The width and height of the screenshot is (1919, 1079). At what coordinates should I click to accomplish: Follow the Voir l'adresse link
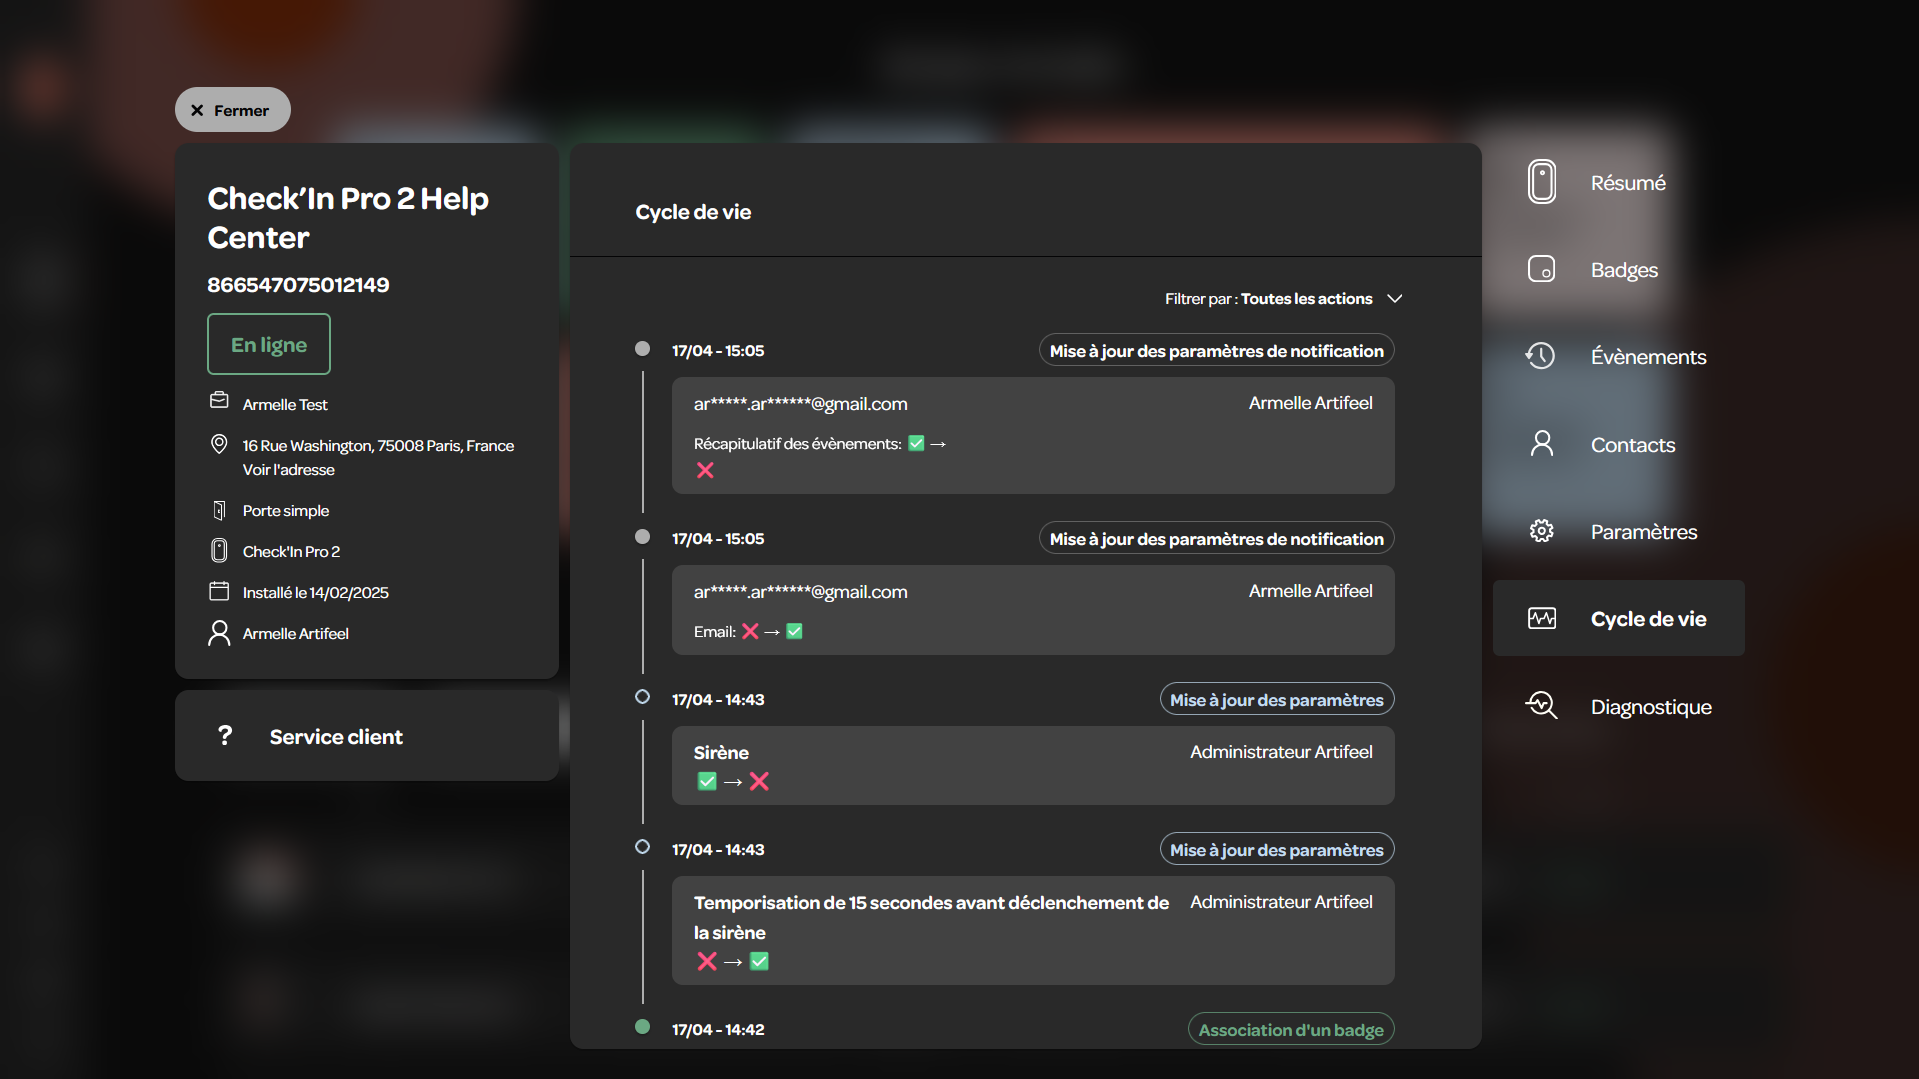pos(288,470)
